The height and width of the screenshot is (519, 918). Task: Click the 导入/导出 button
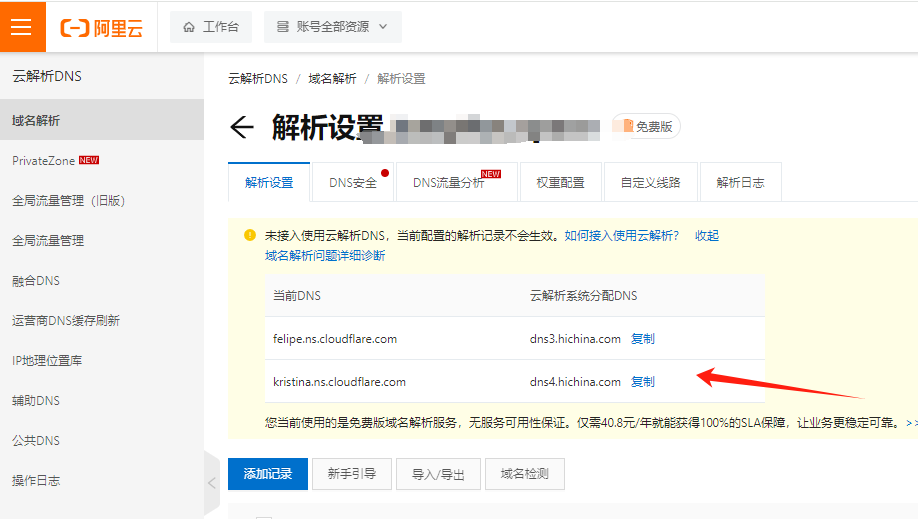tap(438, 474)
